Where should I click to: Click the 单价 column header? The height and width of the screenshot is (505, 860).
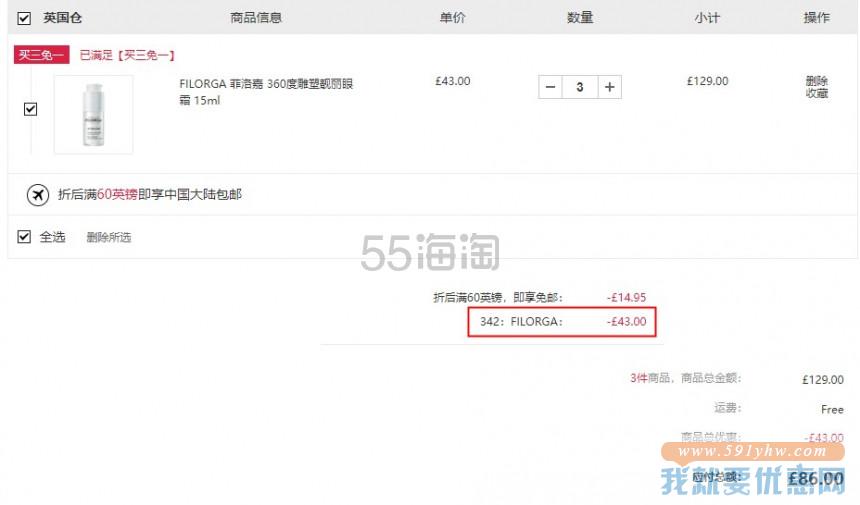point(452,18)
